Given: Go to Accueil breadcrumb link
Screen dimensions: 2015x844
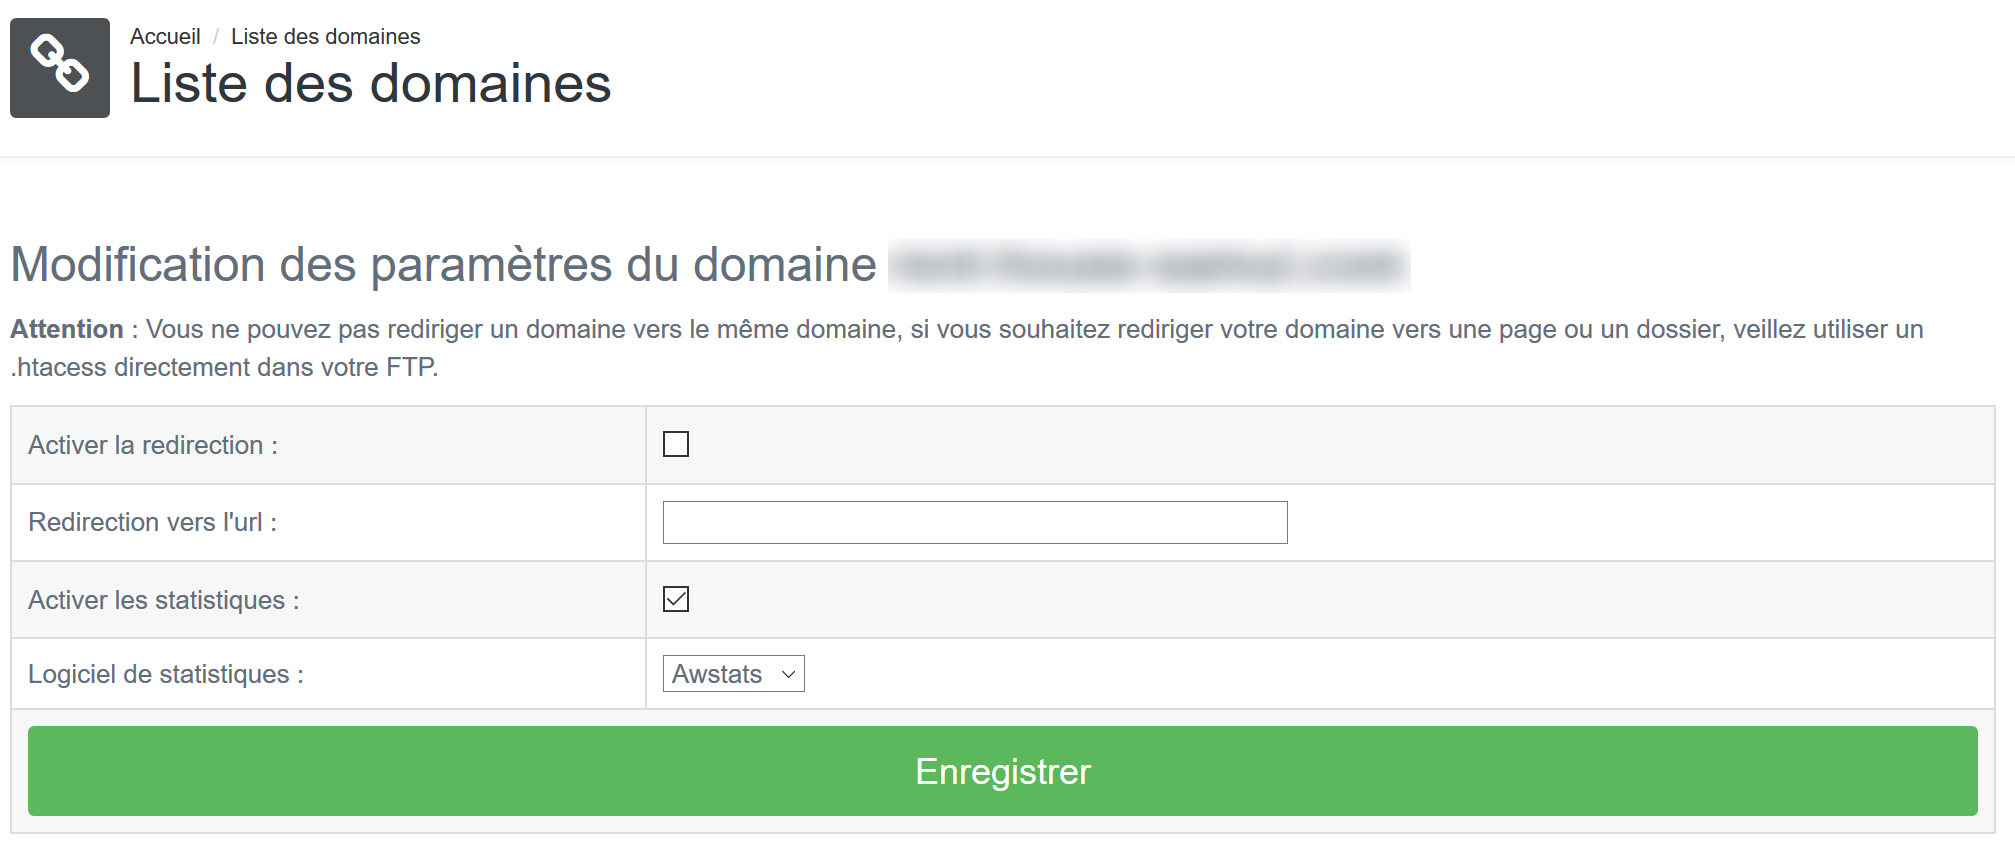Looking at the screenshot, I should [x=165, y=37].
